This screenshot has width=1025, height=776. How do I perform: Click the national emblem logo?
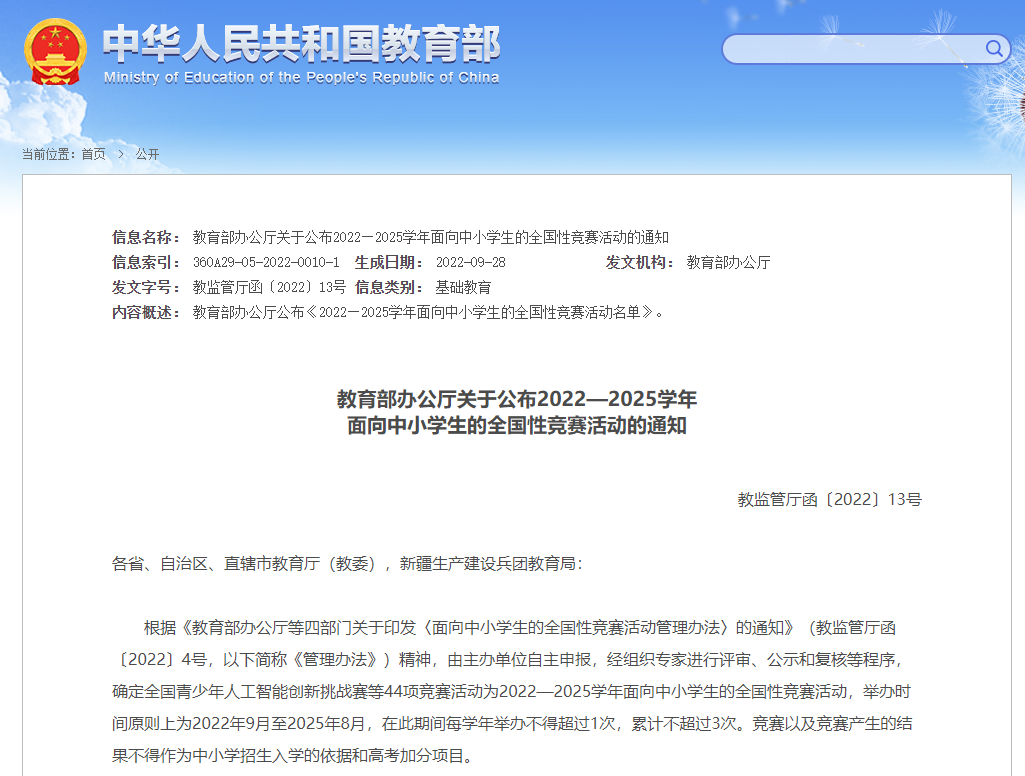tap(56, 52)
